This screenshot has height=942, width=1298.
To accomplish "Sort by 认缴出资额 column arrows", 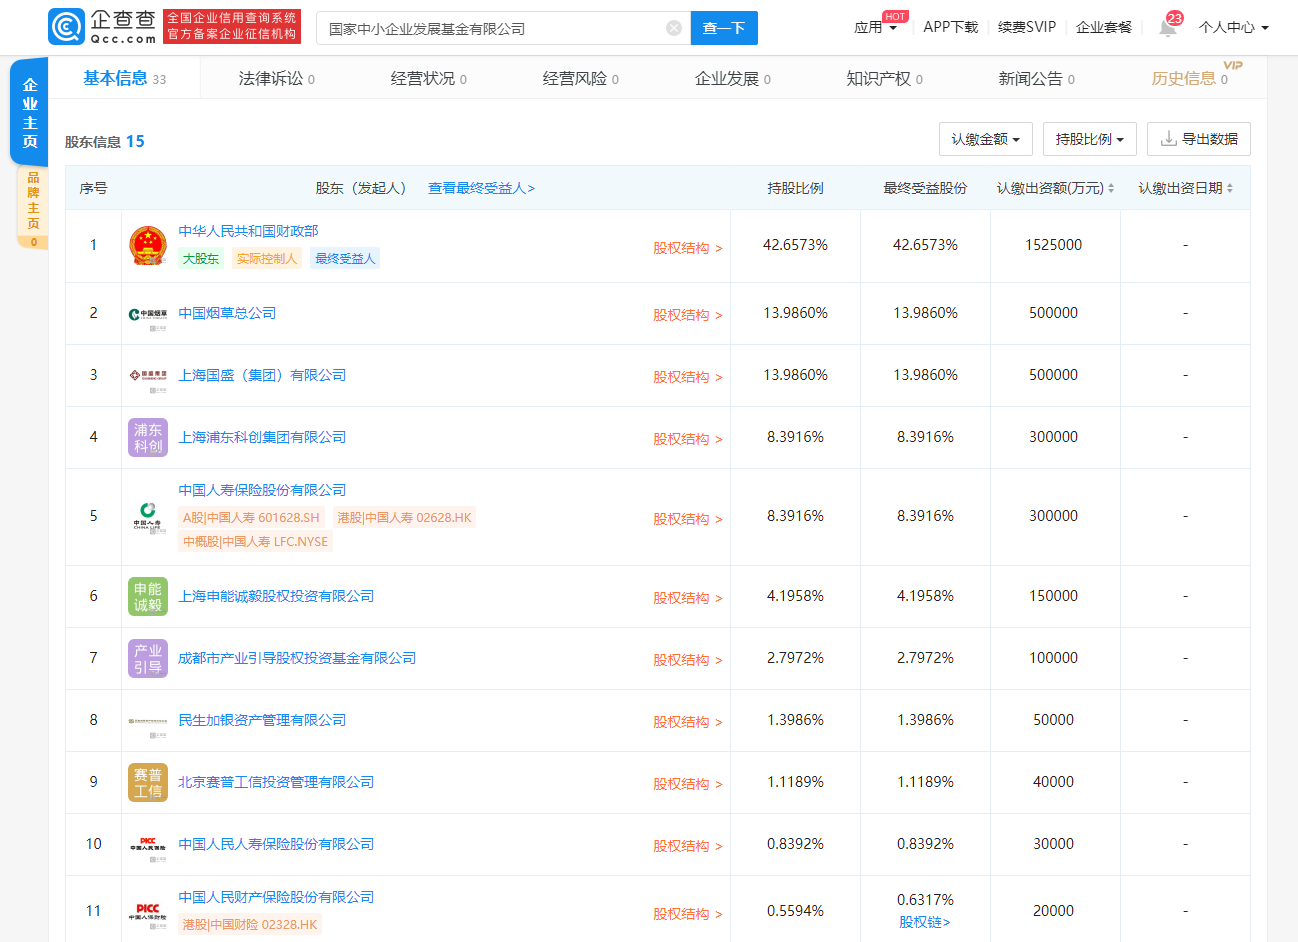I will pos(1110,188).
